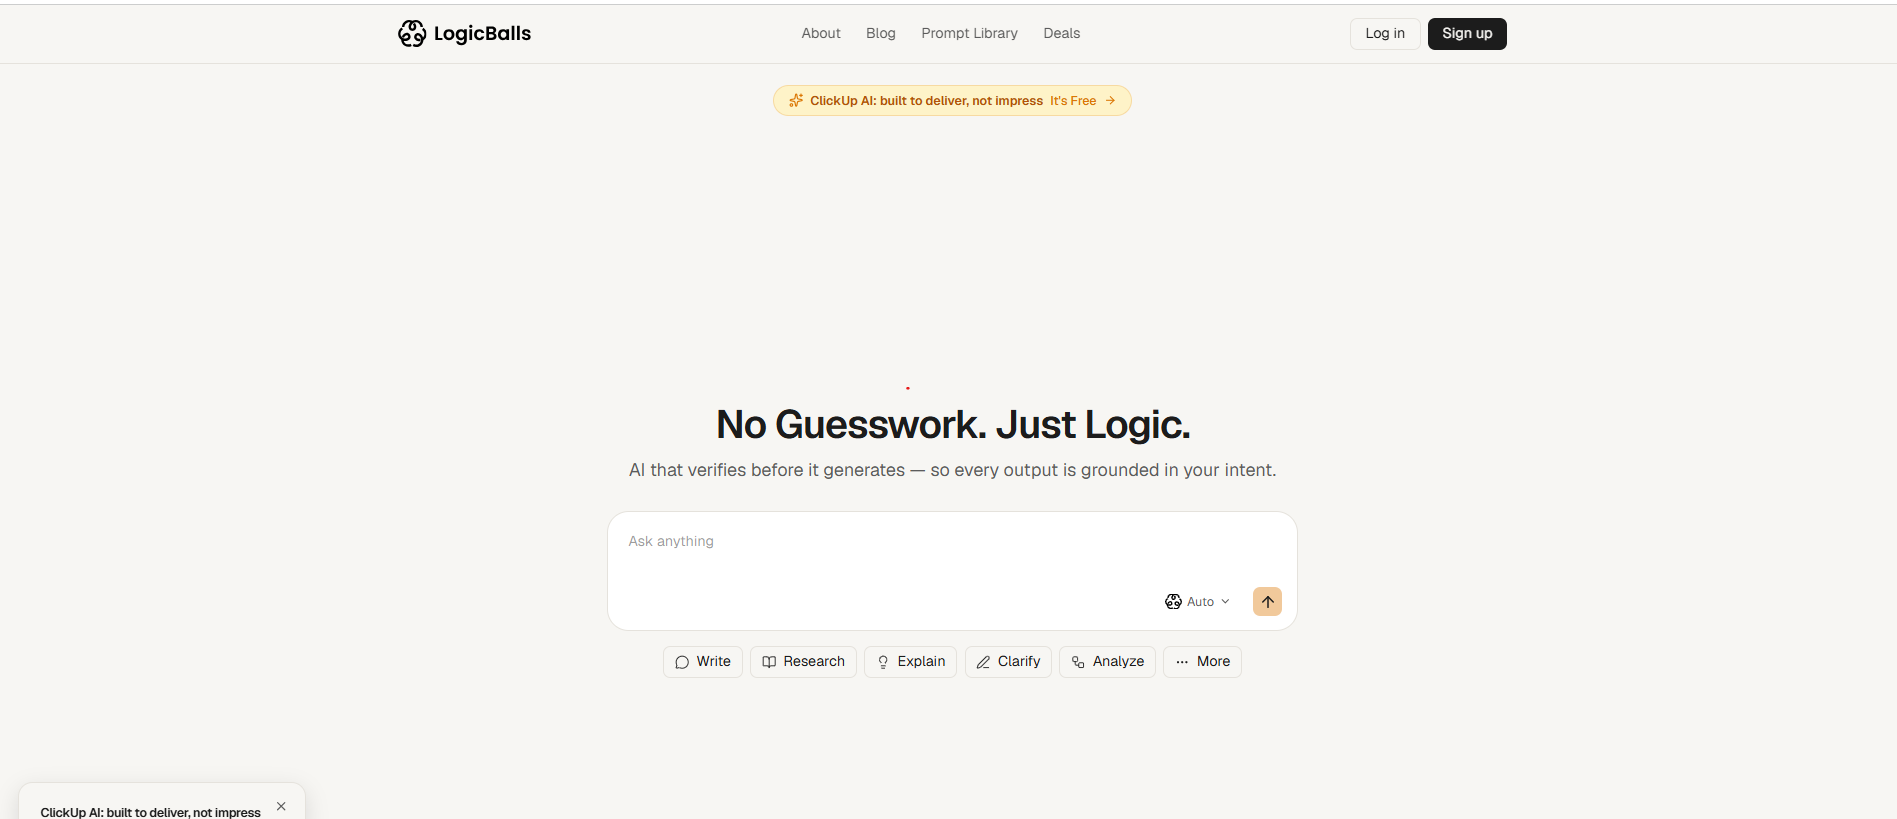Submit prompt with the orange arrow button
Image resolution: width=1897 pixels, height=819 pixels.
pyautogui.click(x=1267, y=601)
